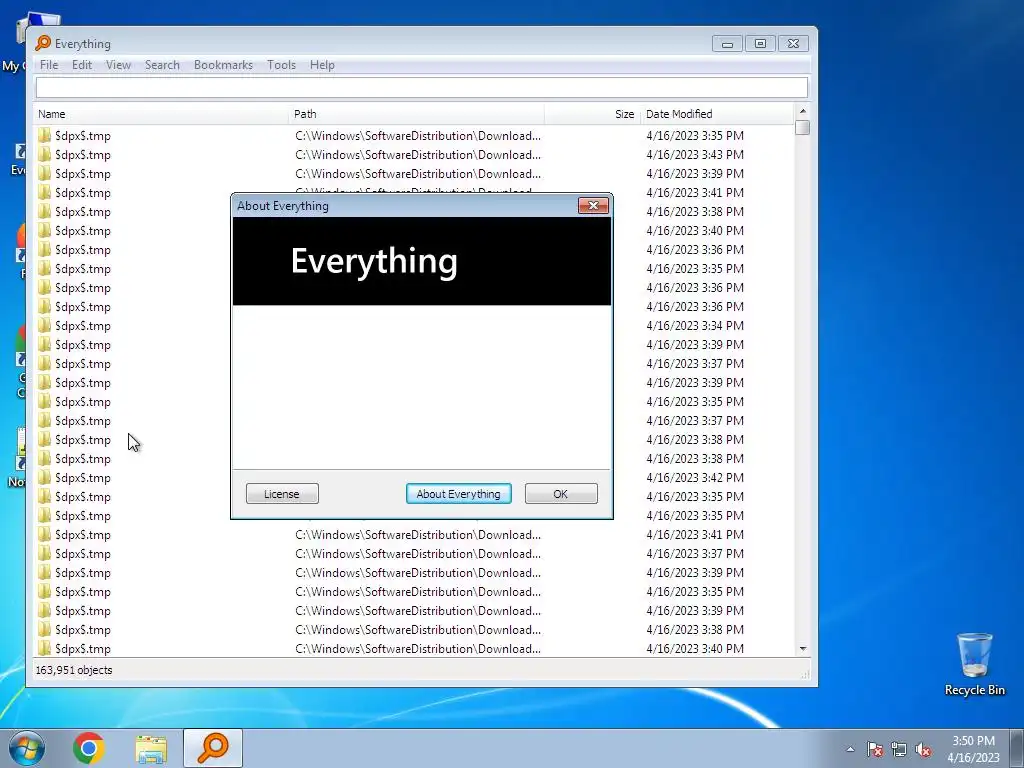This screenshot has width=1024, height=768.
Task: Click the status bar size grip
Action: 805,673
